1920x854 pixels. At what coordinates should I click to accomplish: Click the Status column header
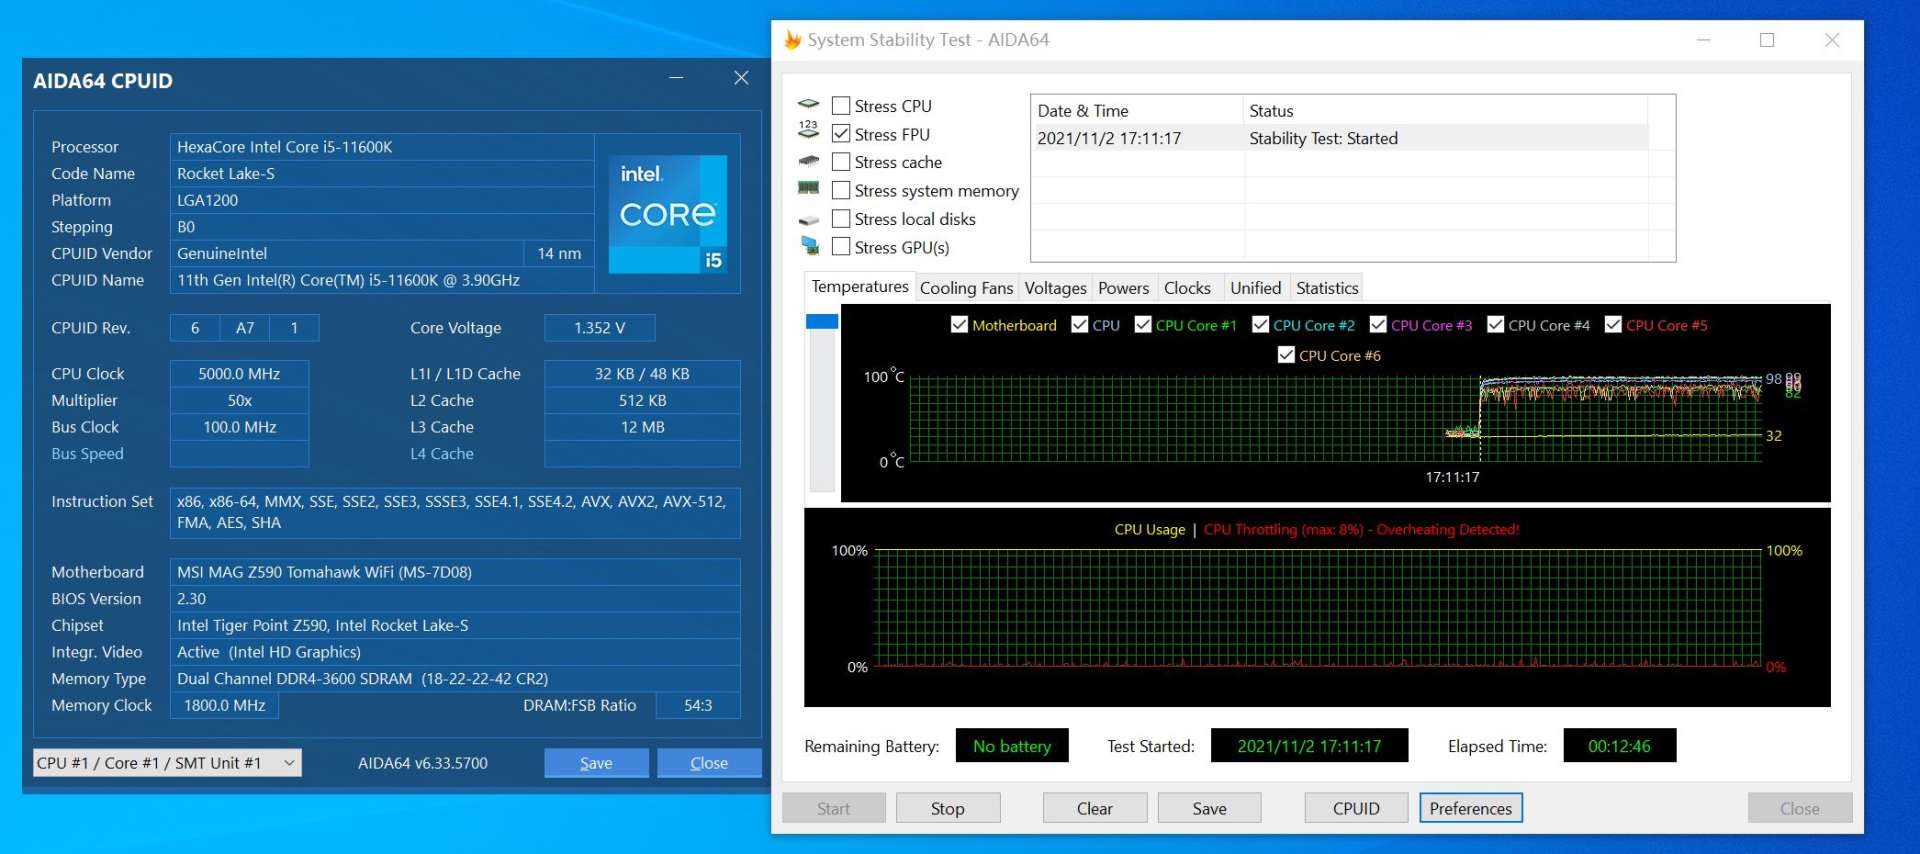click(x=1444, y=110)
